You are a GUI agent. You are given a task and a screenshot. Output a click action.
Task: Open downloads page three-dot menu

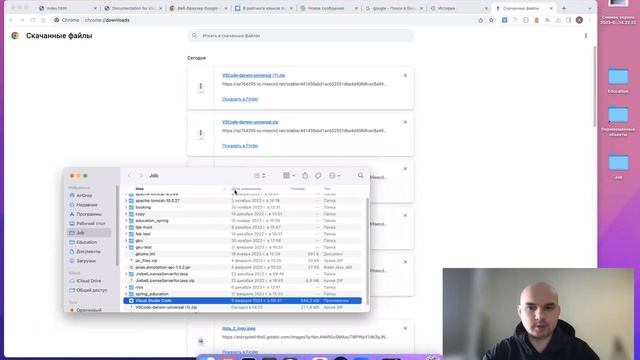click(x=586, y=36)
